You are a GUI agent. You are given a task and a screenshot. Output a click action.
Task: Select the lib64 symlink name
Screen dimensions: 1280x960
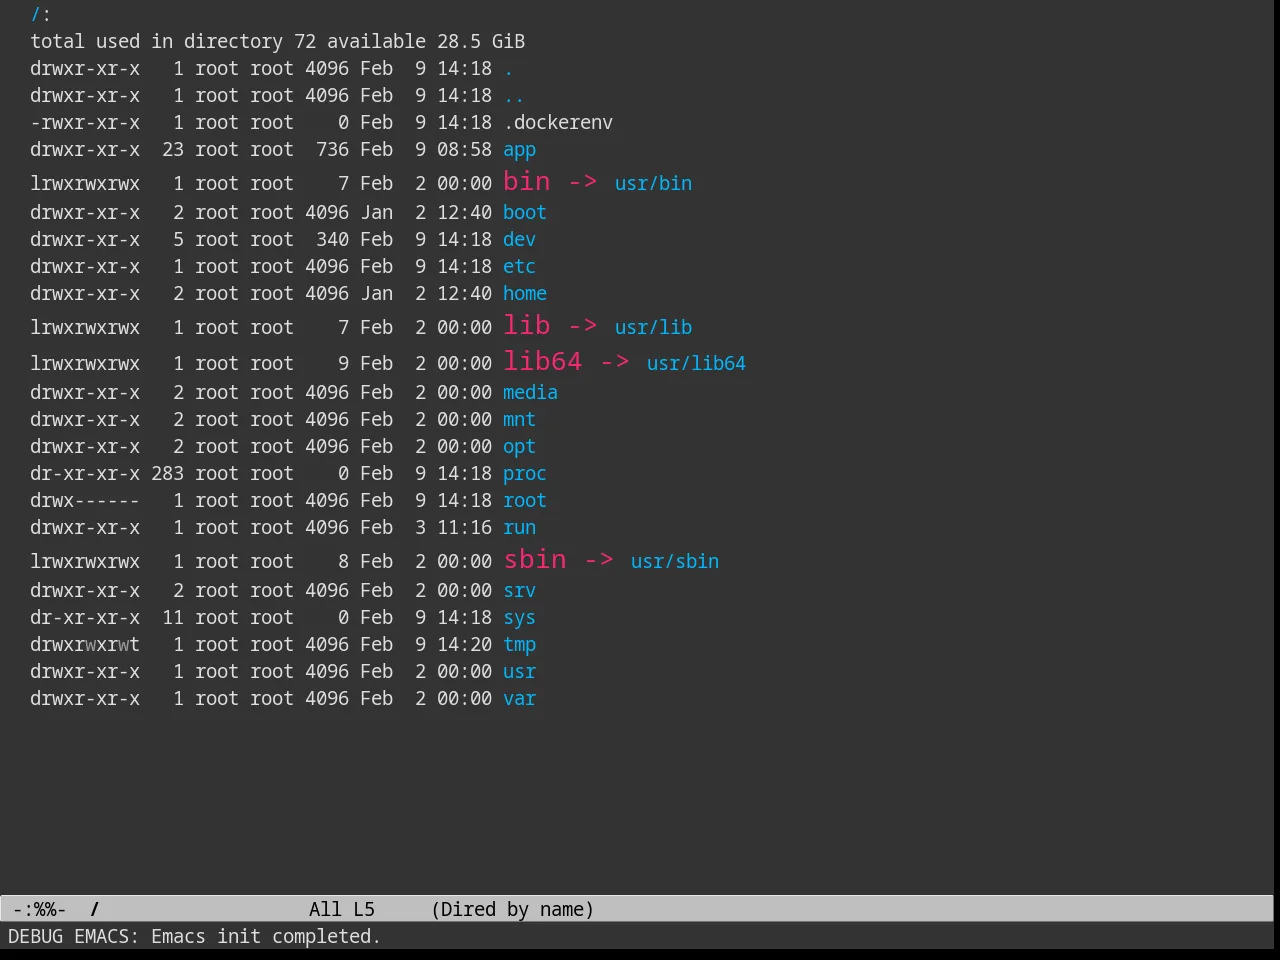click(543, 360)
